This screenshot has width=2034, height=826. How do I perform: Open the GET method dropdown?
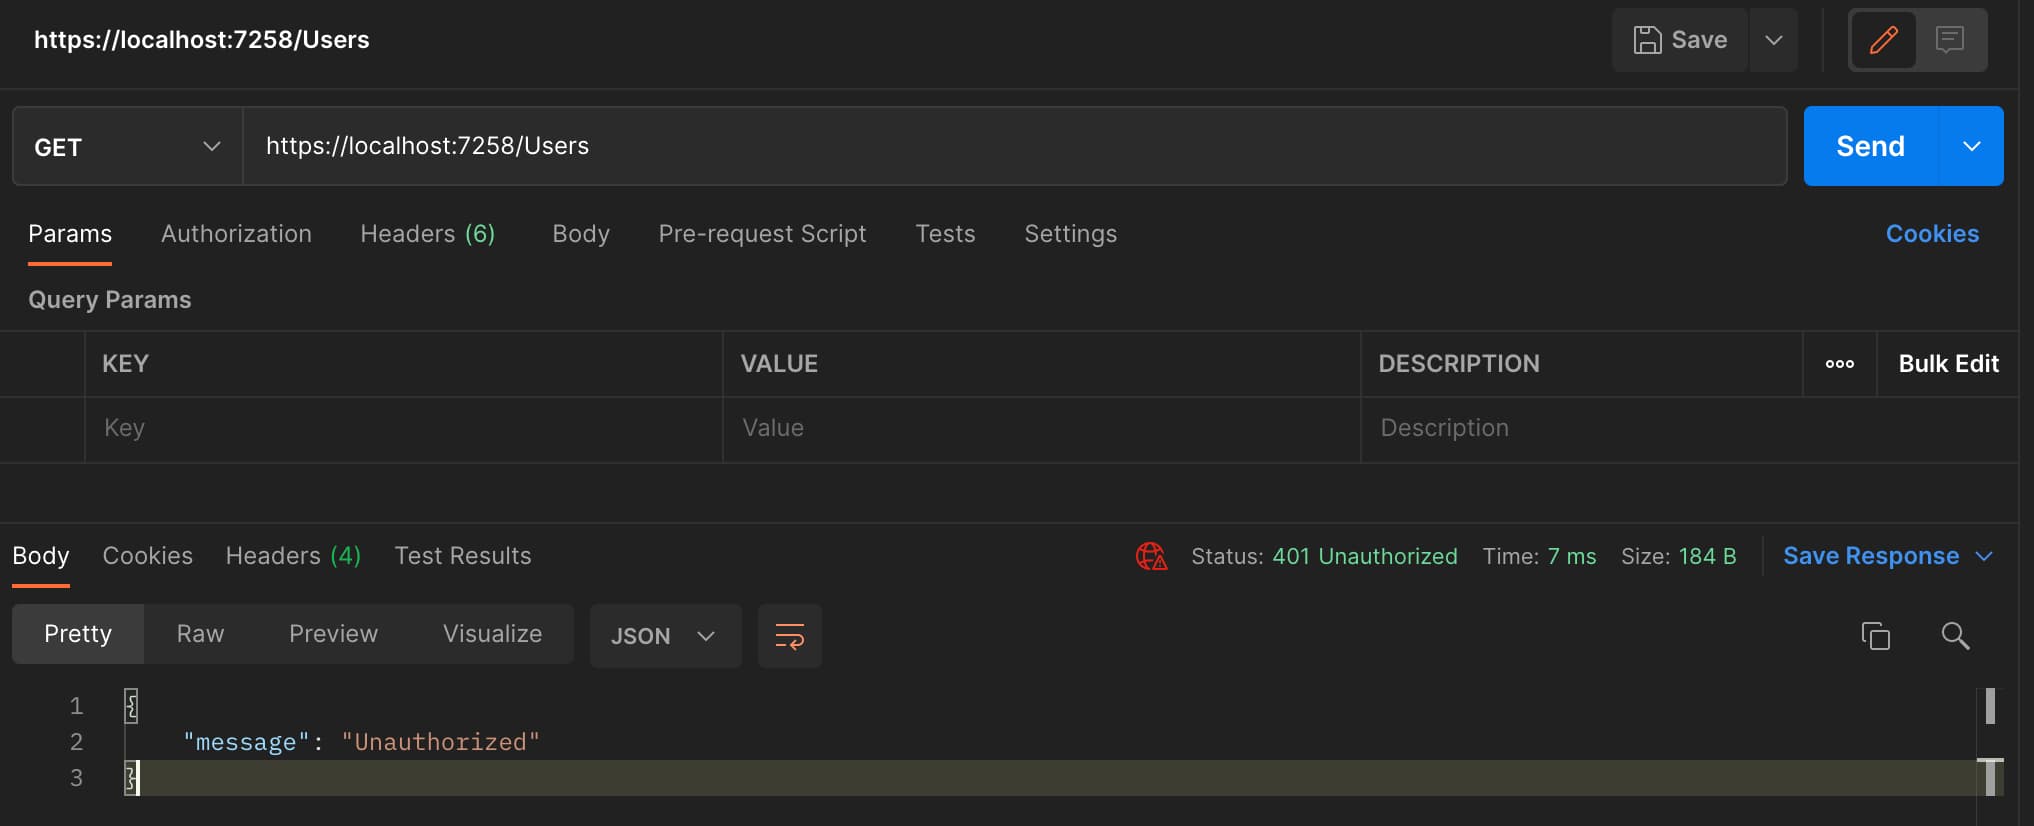coord(128,147)
